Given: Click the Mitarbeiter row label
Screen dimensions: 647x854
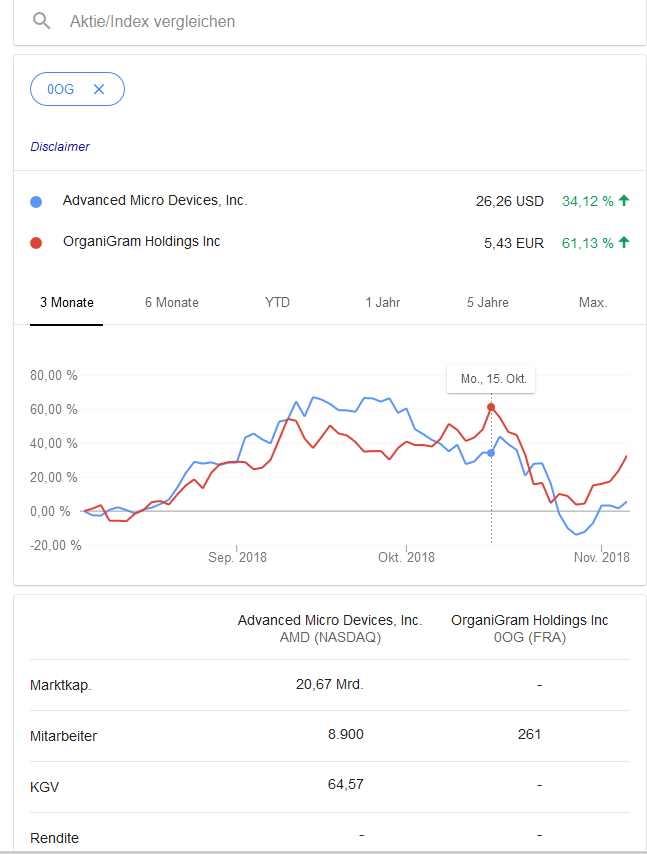Looking at the screenshot, I should coord(63,736).
